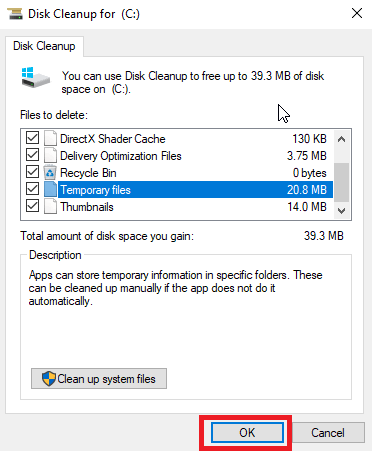Uncheck the Delivery Optimization Files checkbox
This screenshot has width=372, height=451.
coord(32,155)
